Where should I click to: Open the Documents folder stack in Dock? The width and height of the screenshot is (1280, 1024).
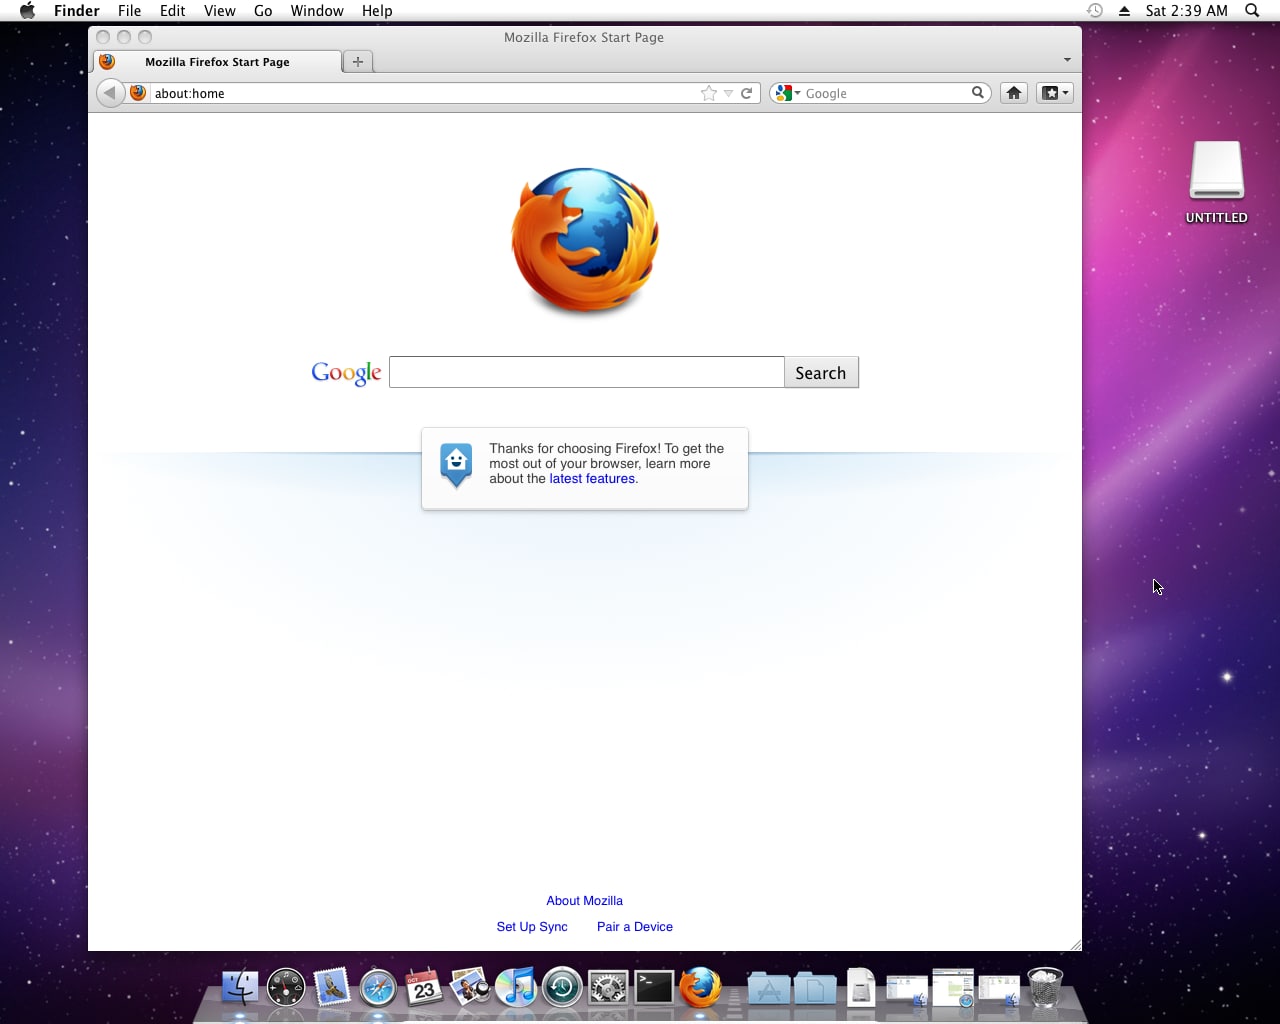(815, 989)
